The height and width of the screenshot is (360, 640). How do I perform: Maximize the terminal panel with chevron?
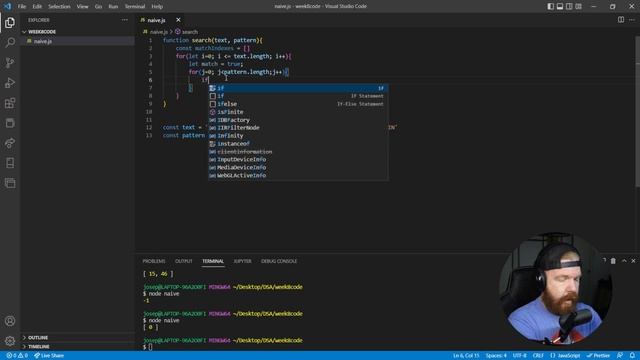(624, 261)
